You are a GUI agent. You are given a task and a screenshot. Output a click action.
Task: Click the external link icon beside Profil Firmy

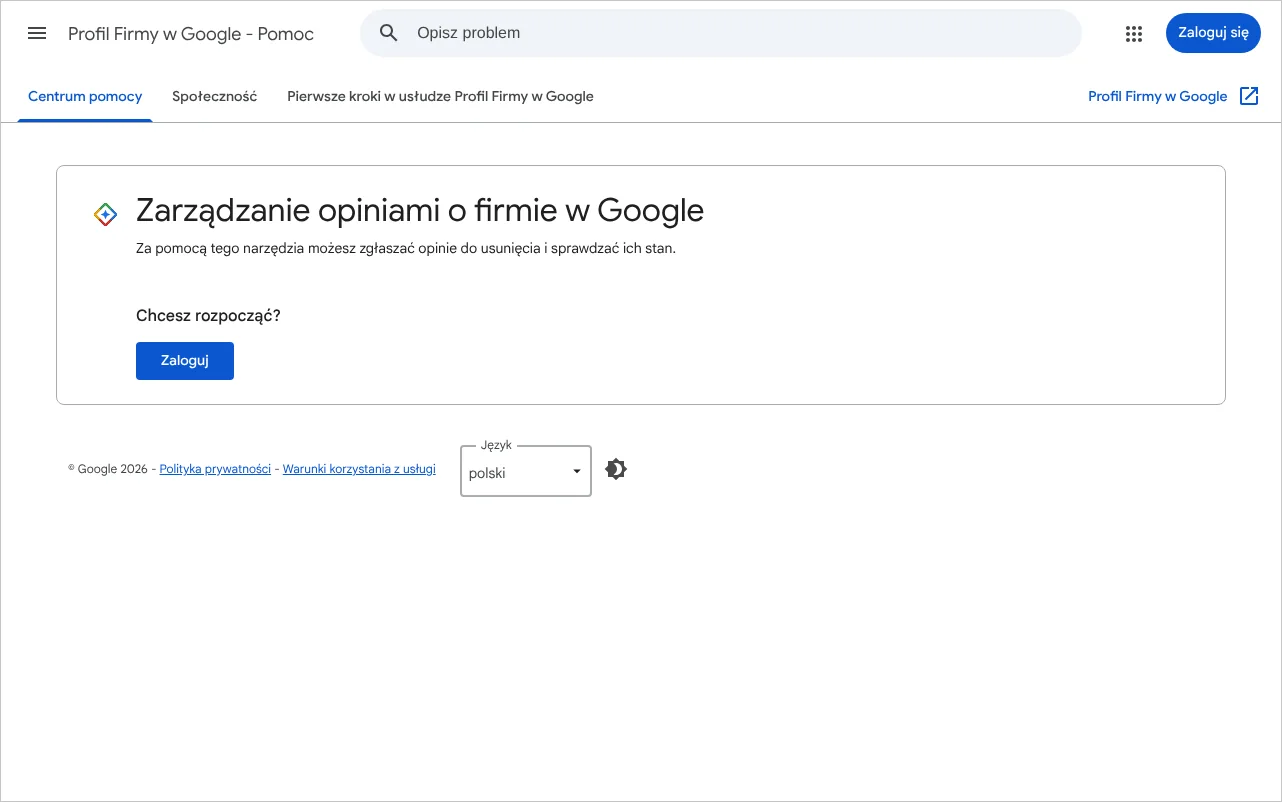click(1249, 96)
